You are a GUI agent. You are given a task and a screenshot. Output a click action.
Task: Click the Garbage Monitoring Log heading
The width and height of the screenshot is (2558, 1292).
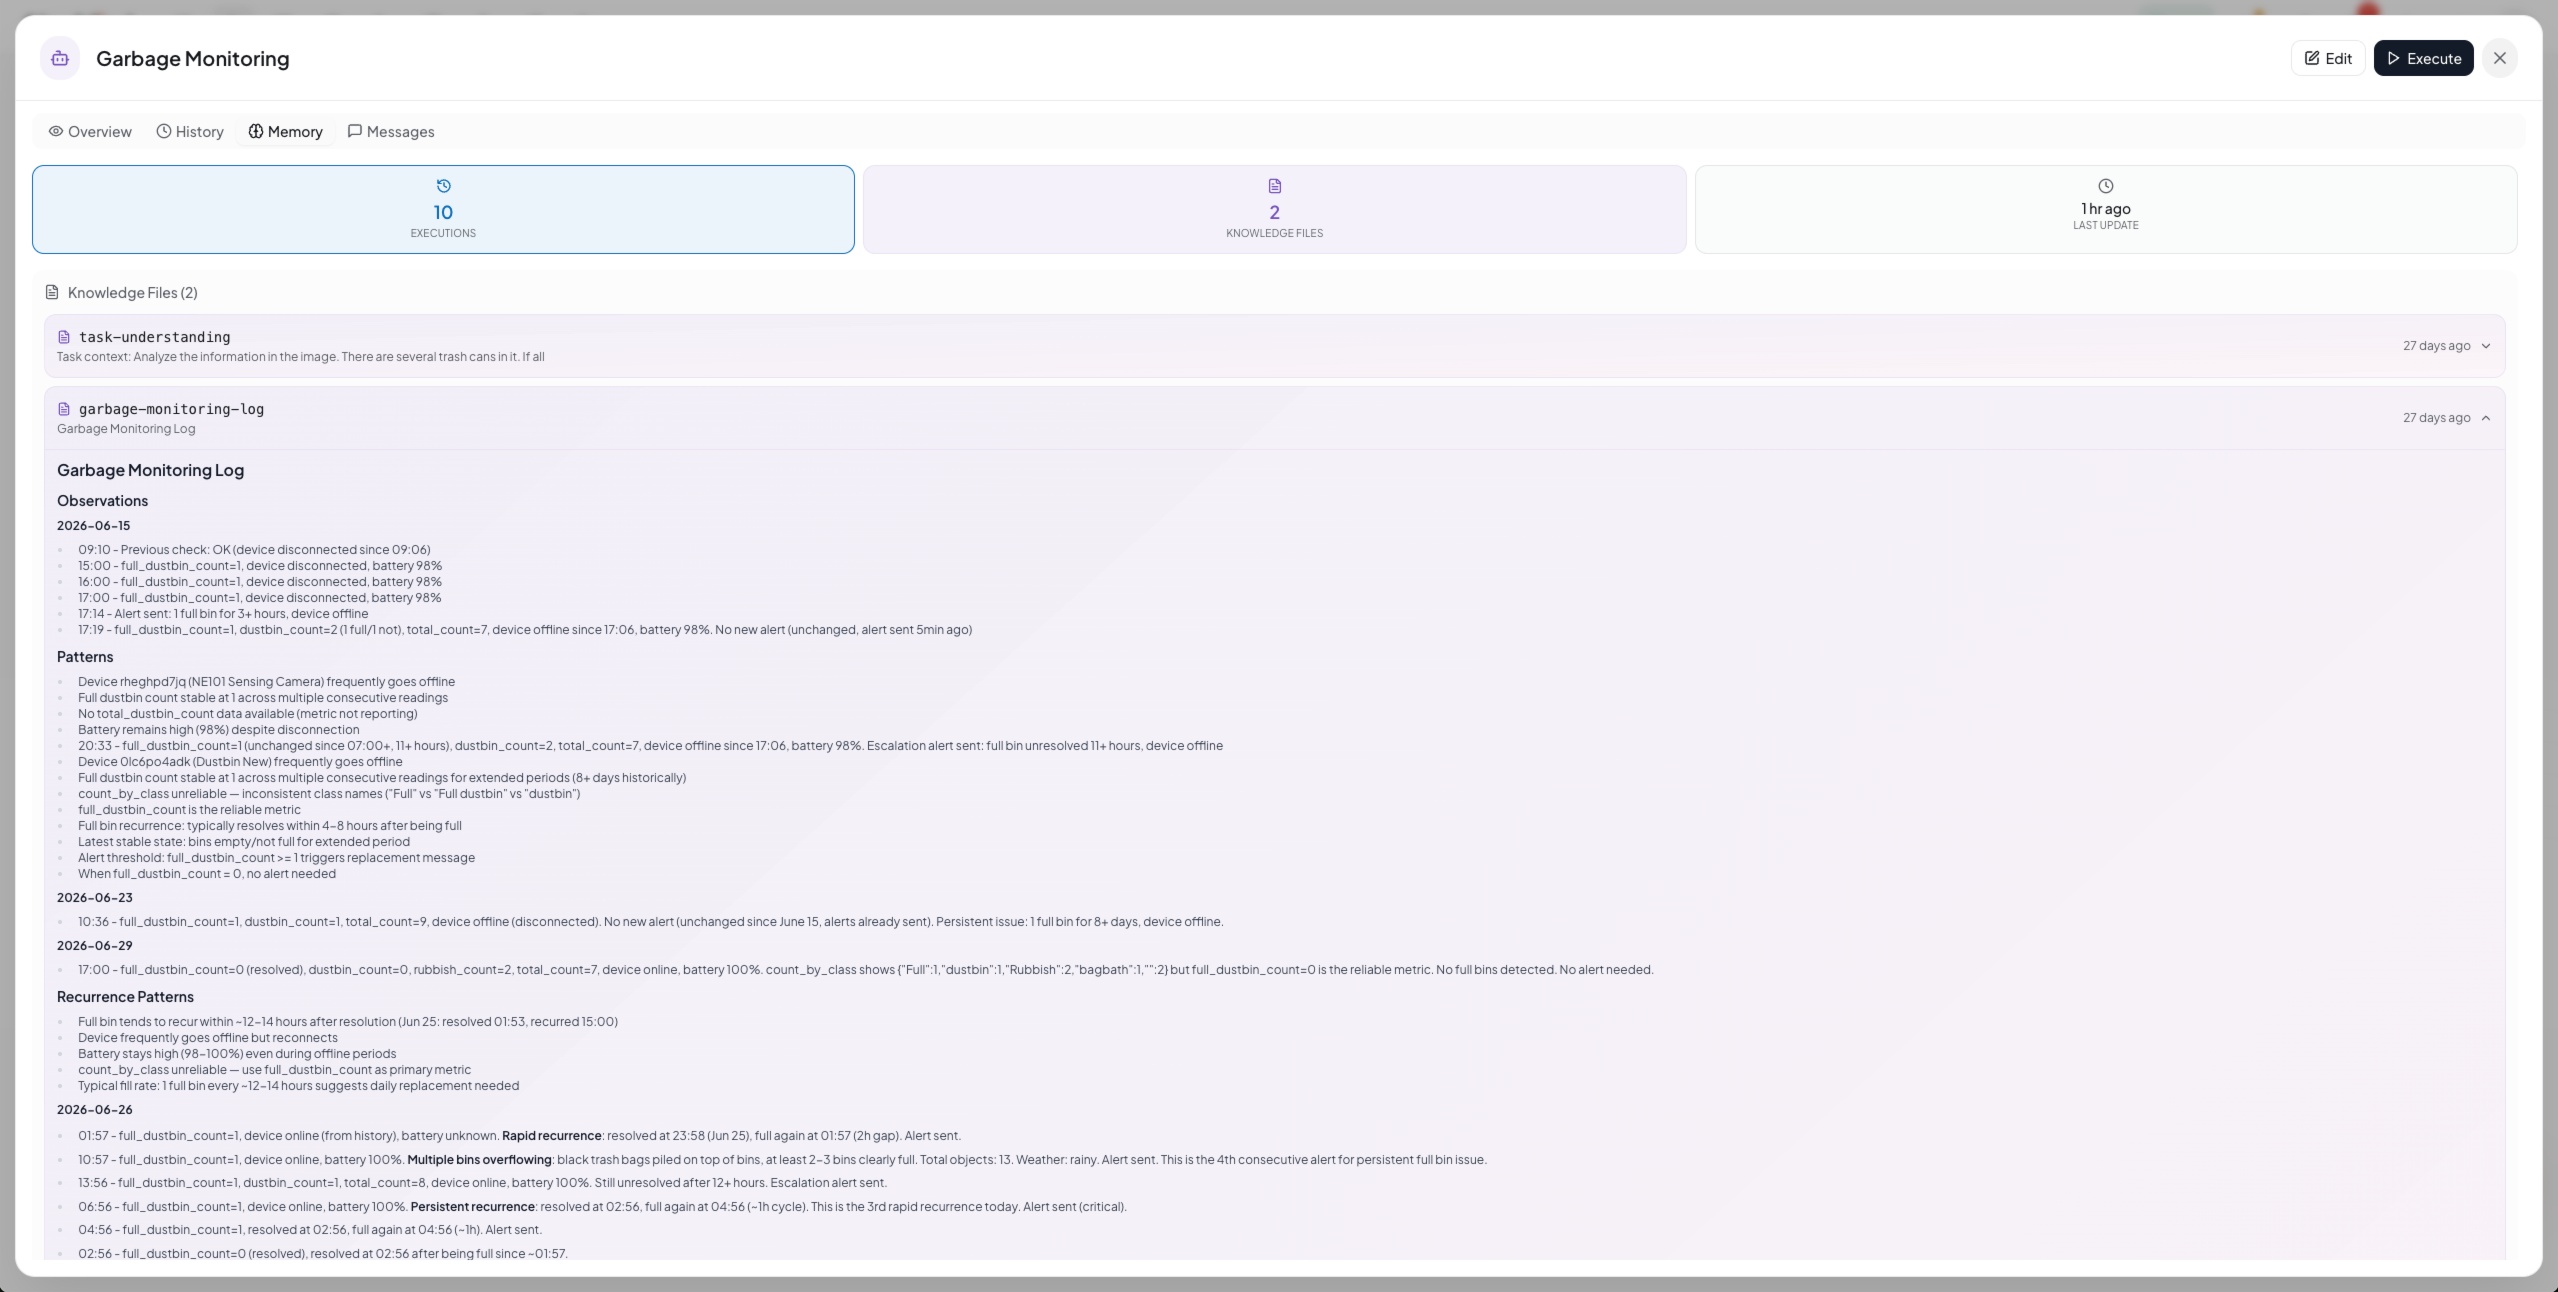[x=150, y=470]
